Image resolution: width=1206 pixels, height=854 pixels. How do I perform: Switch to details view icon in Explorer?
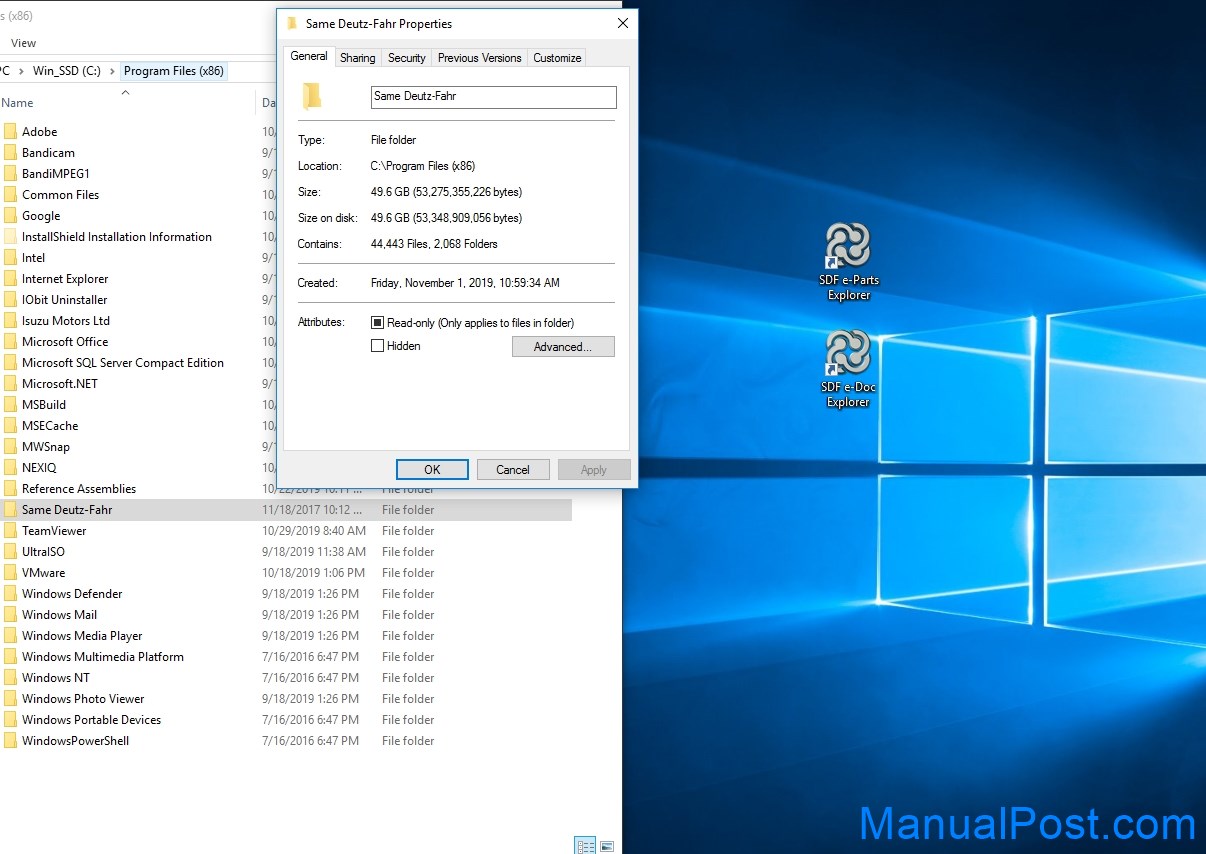coord(586,846)
